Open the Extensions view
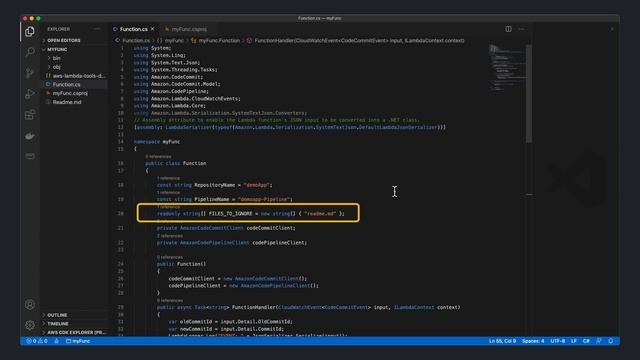The height and width of the screenshot is (360, 640). pyautogui.click(x=30, y=115)
